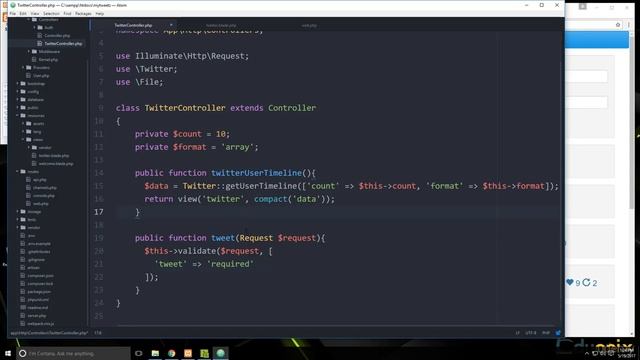Open the File menu
640x360 pixels.
click(13, 13)
